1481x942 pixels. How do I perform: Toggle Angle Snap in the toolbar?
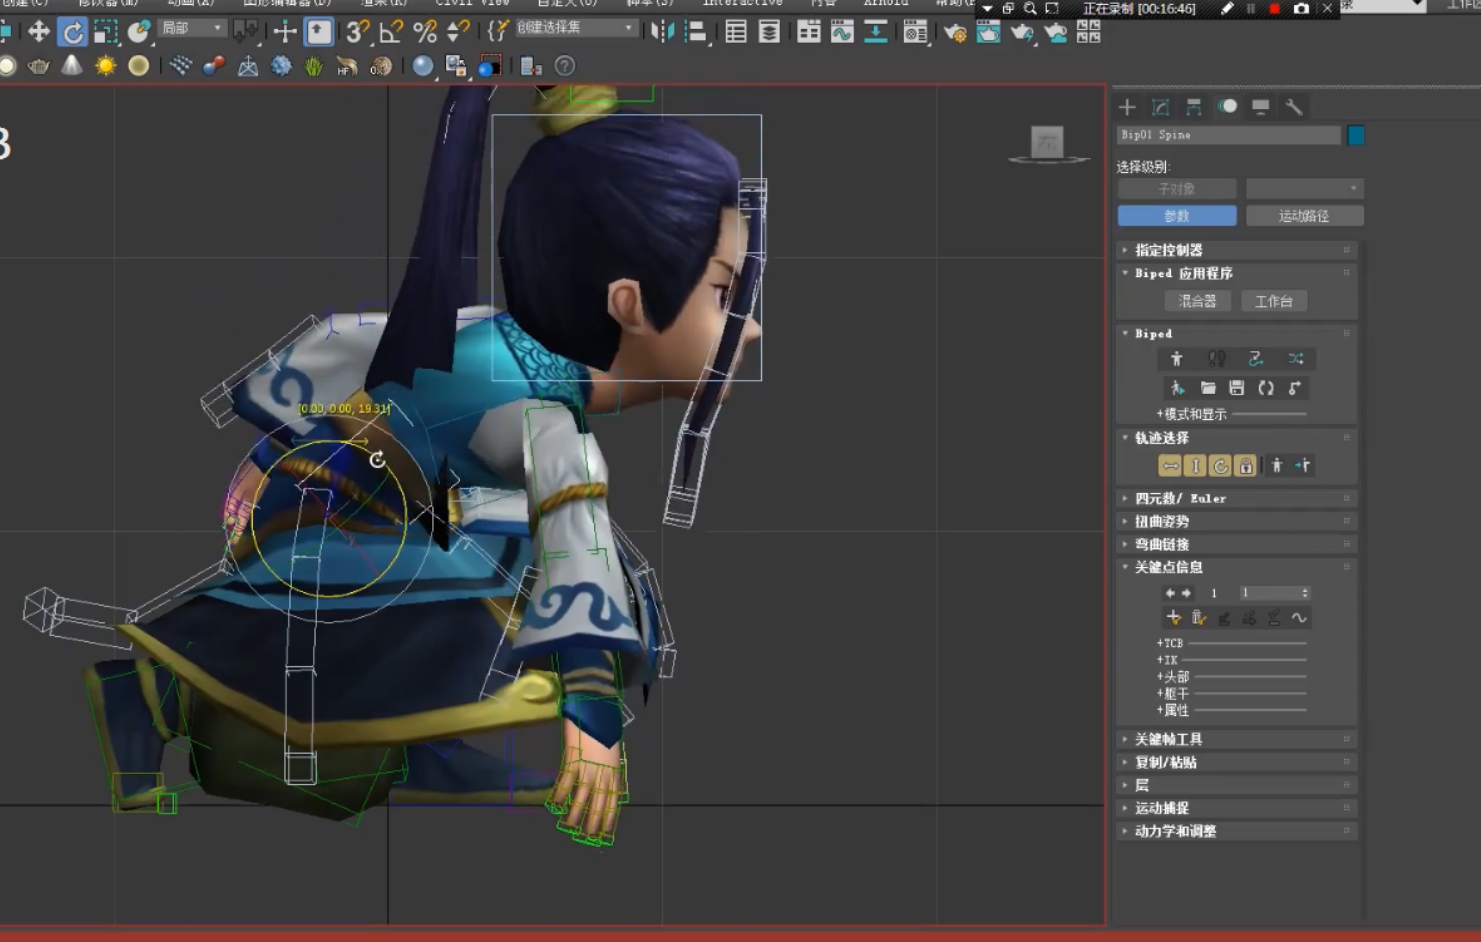(x=391, y=32)
